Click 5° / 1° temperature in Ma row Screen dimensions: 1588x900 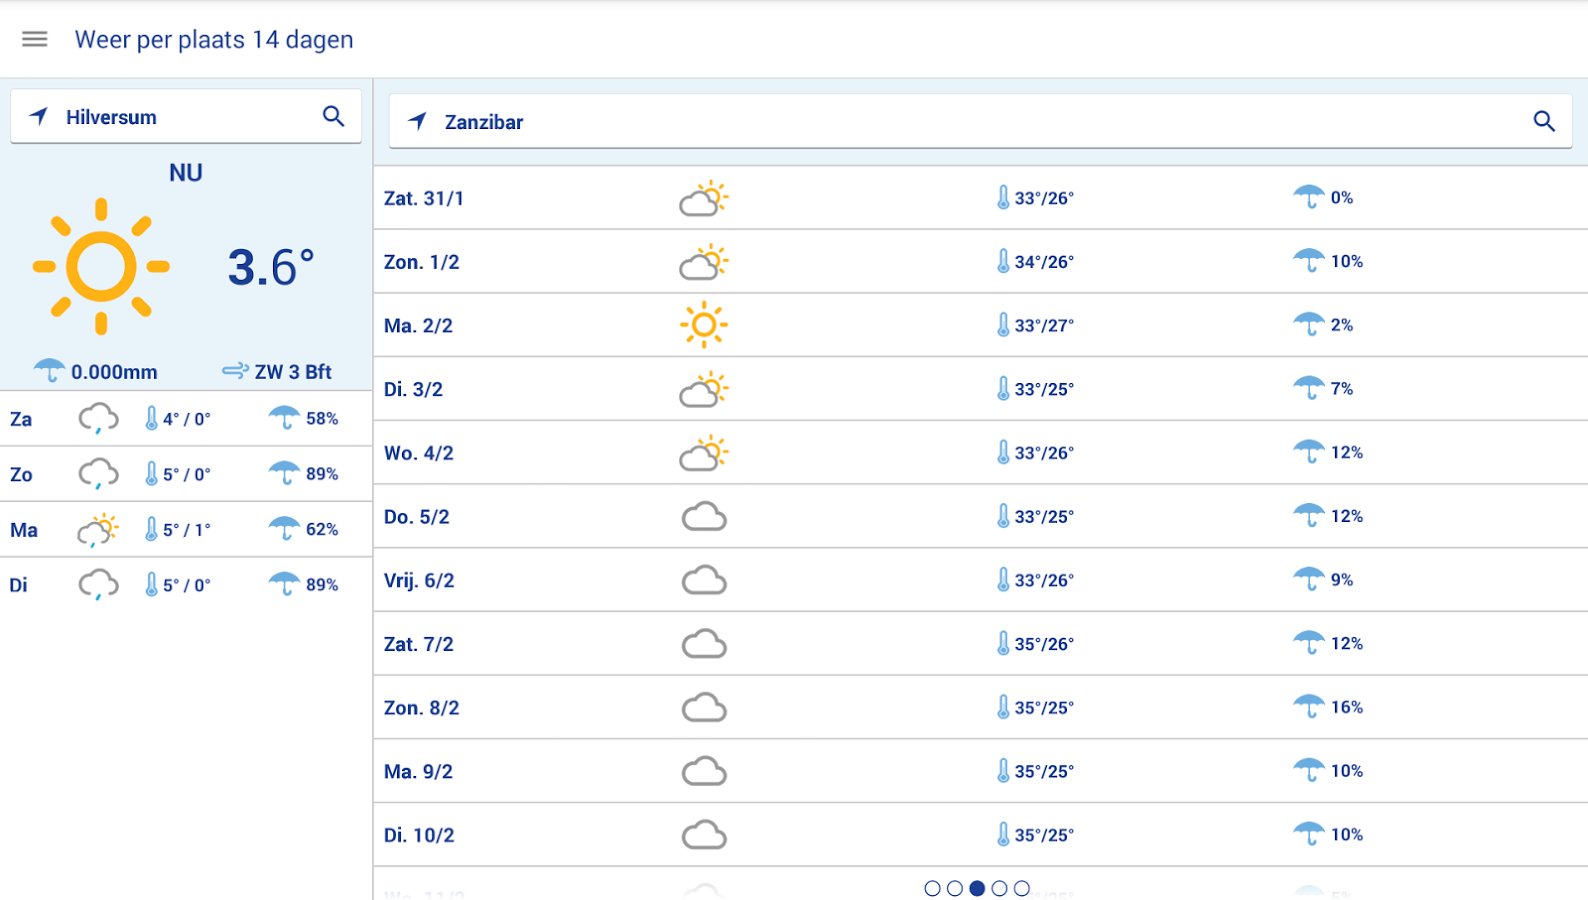tap(187, 530)
